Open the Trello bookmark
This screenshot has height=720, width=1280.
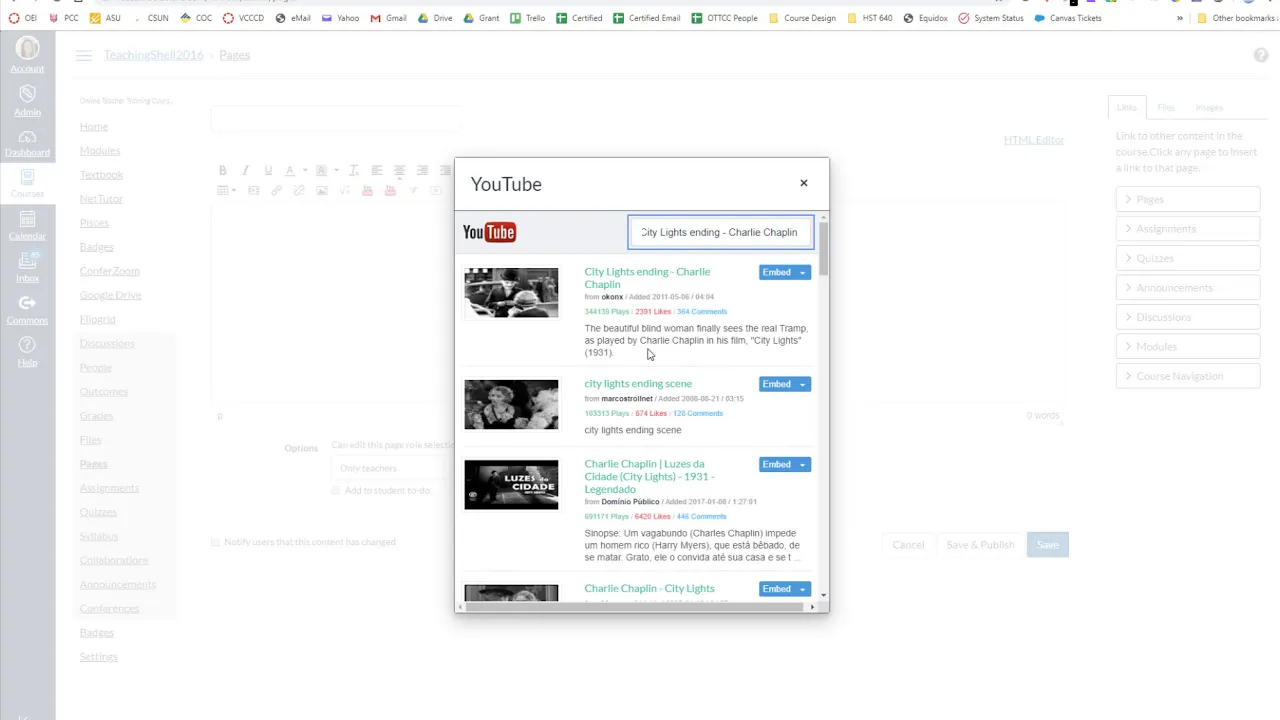point(527,18)
